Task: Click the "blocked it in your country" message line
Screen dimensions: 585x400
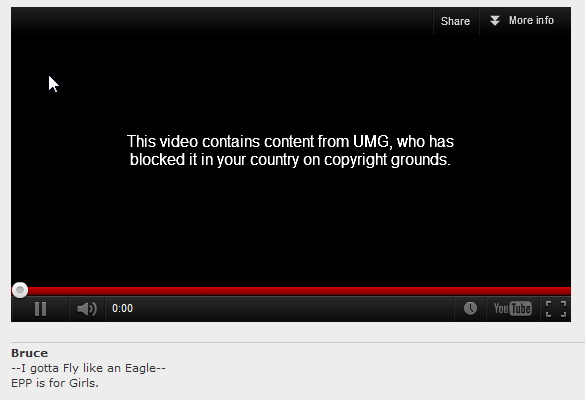Action: click(290, 160)
